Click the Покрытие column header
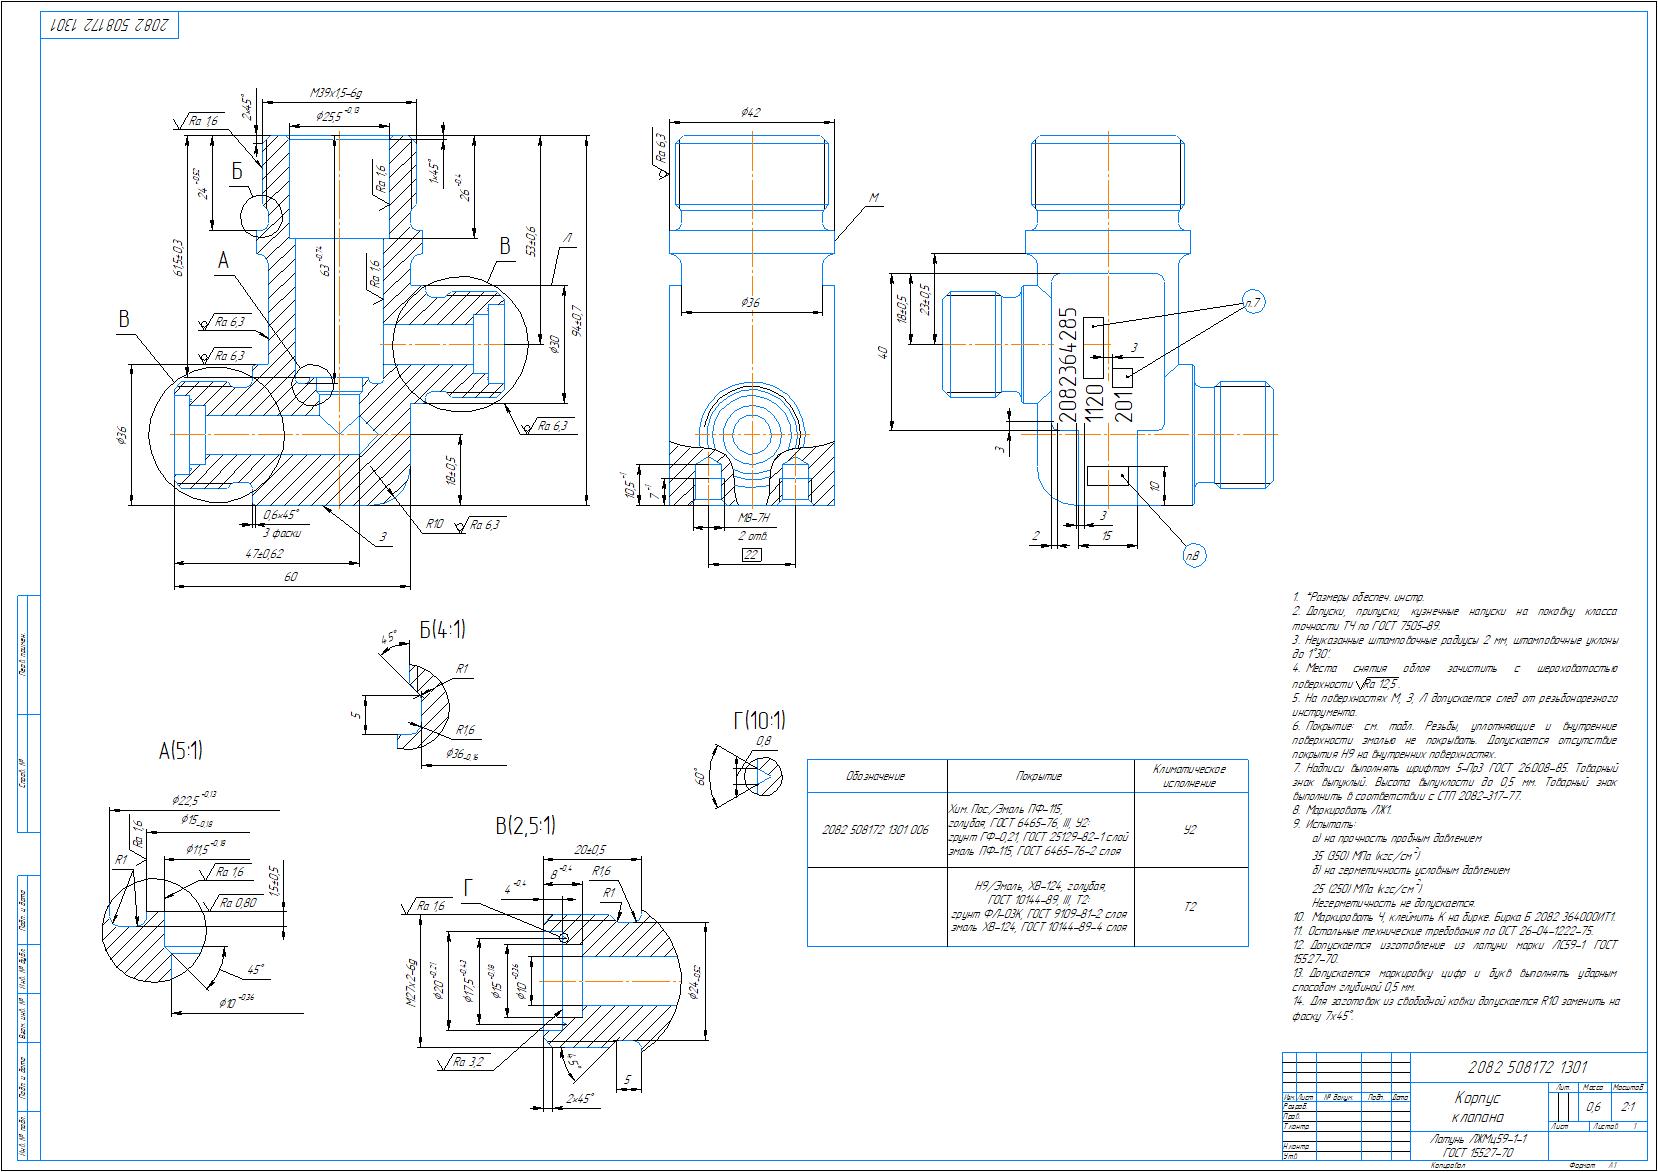This screenshot has width=1658, height=1172. pos(1040,776)
